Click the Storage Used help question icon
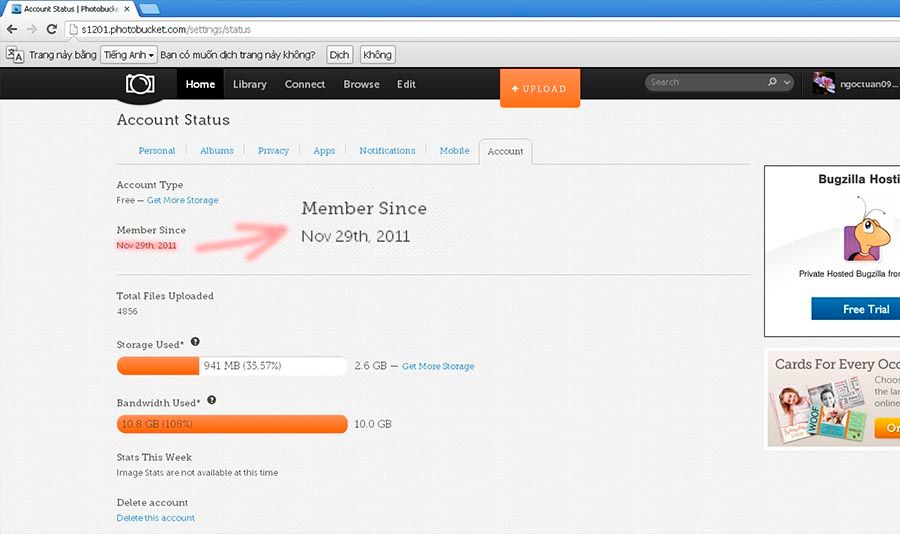The width and height of the screenshot is (900, 534). [x=195, y=342]
